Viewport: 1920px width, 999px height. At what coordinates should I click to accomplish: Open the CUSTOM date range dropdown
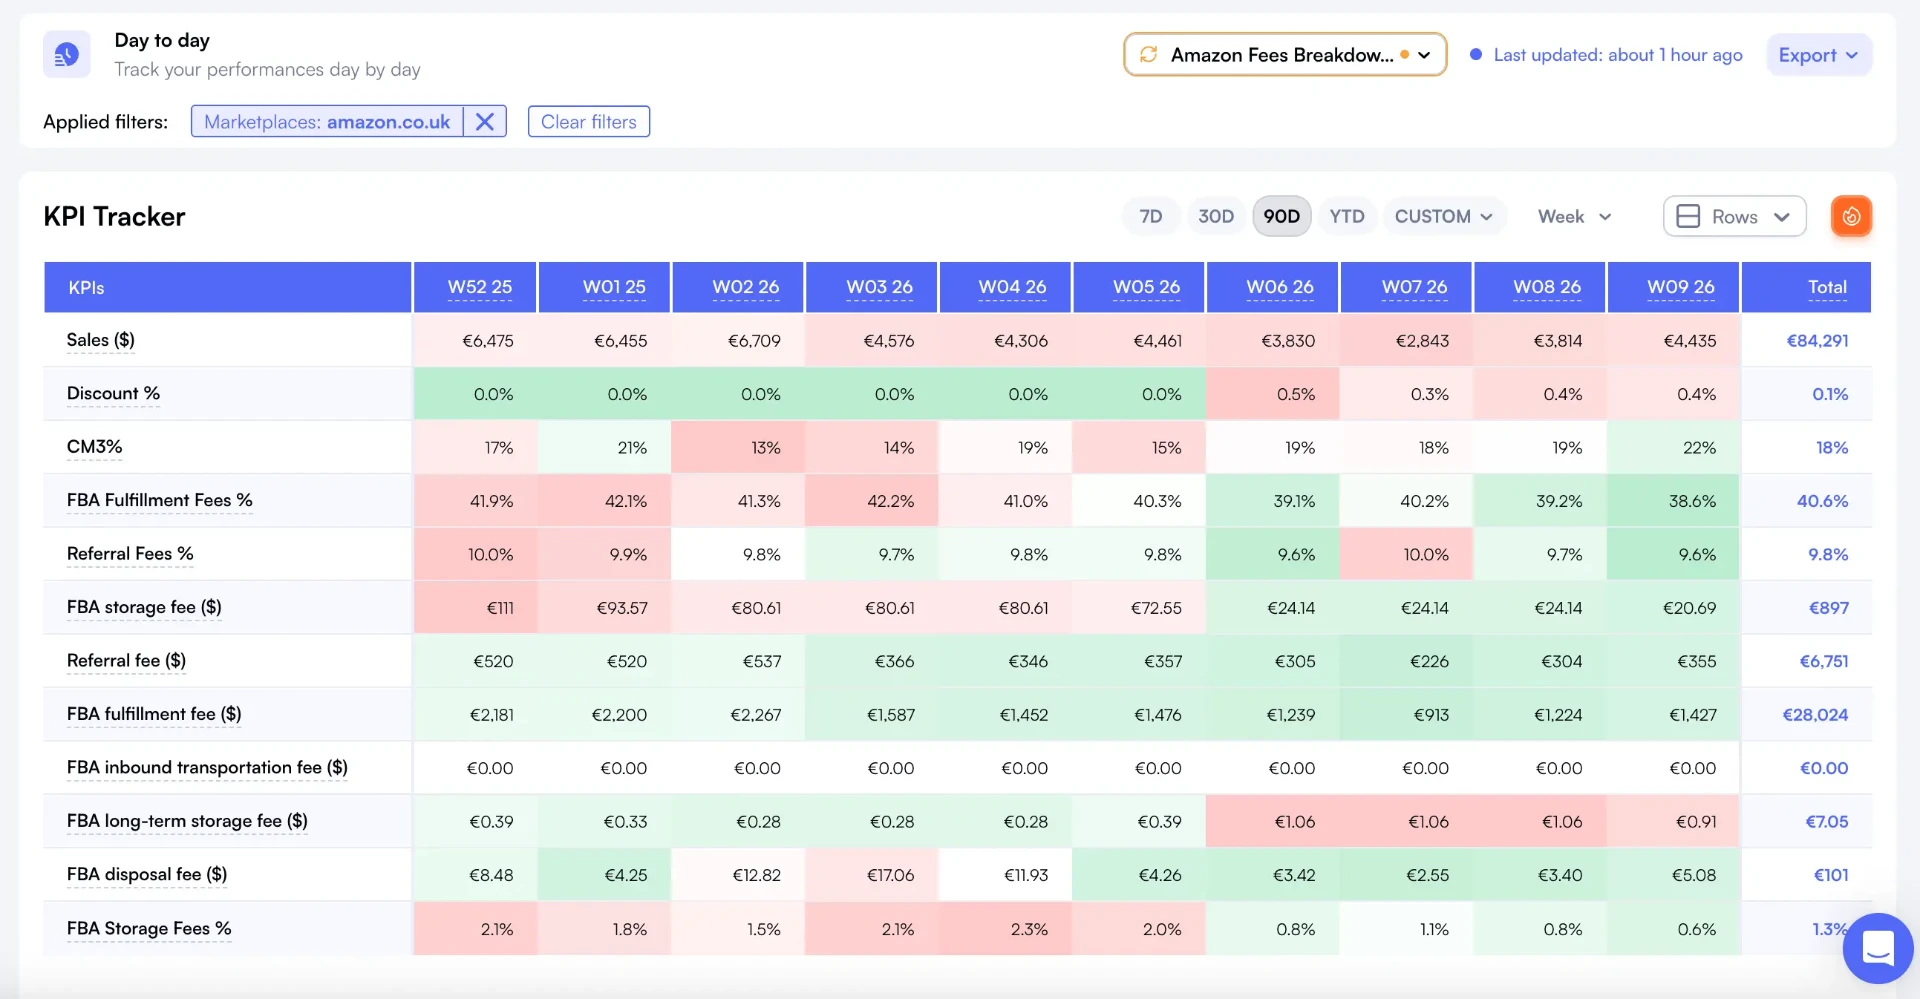pyautogui.click(x=1444, y=216)
